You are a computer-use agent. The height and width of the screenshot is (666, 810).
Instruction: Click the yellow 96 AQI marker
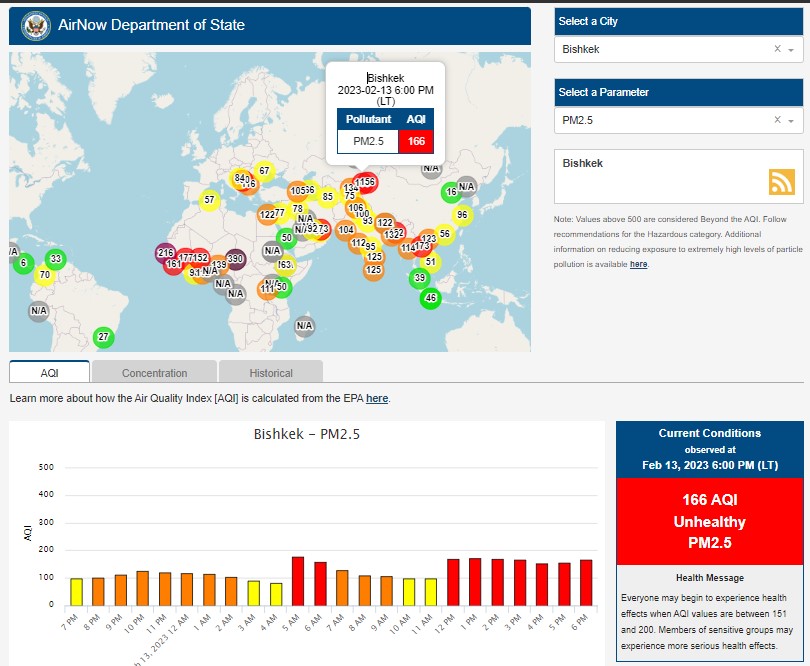[x=461, y=215]
